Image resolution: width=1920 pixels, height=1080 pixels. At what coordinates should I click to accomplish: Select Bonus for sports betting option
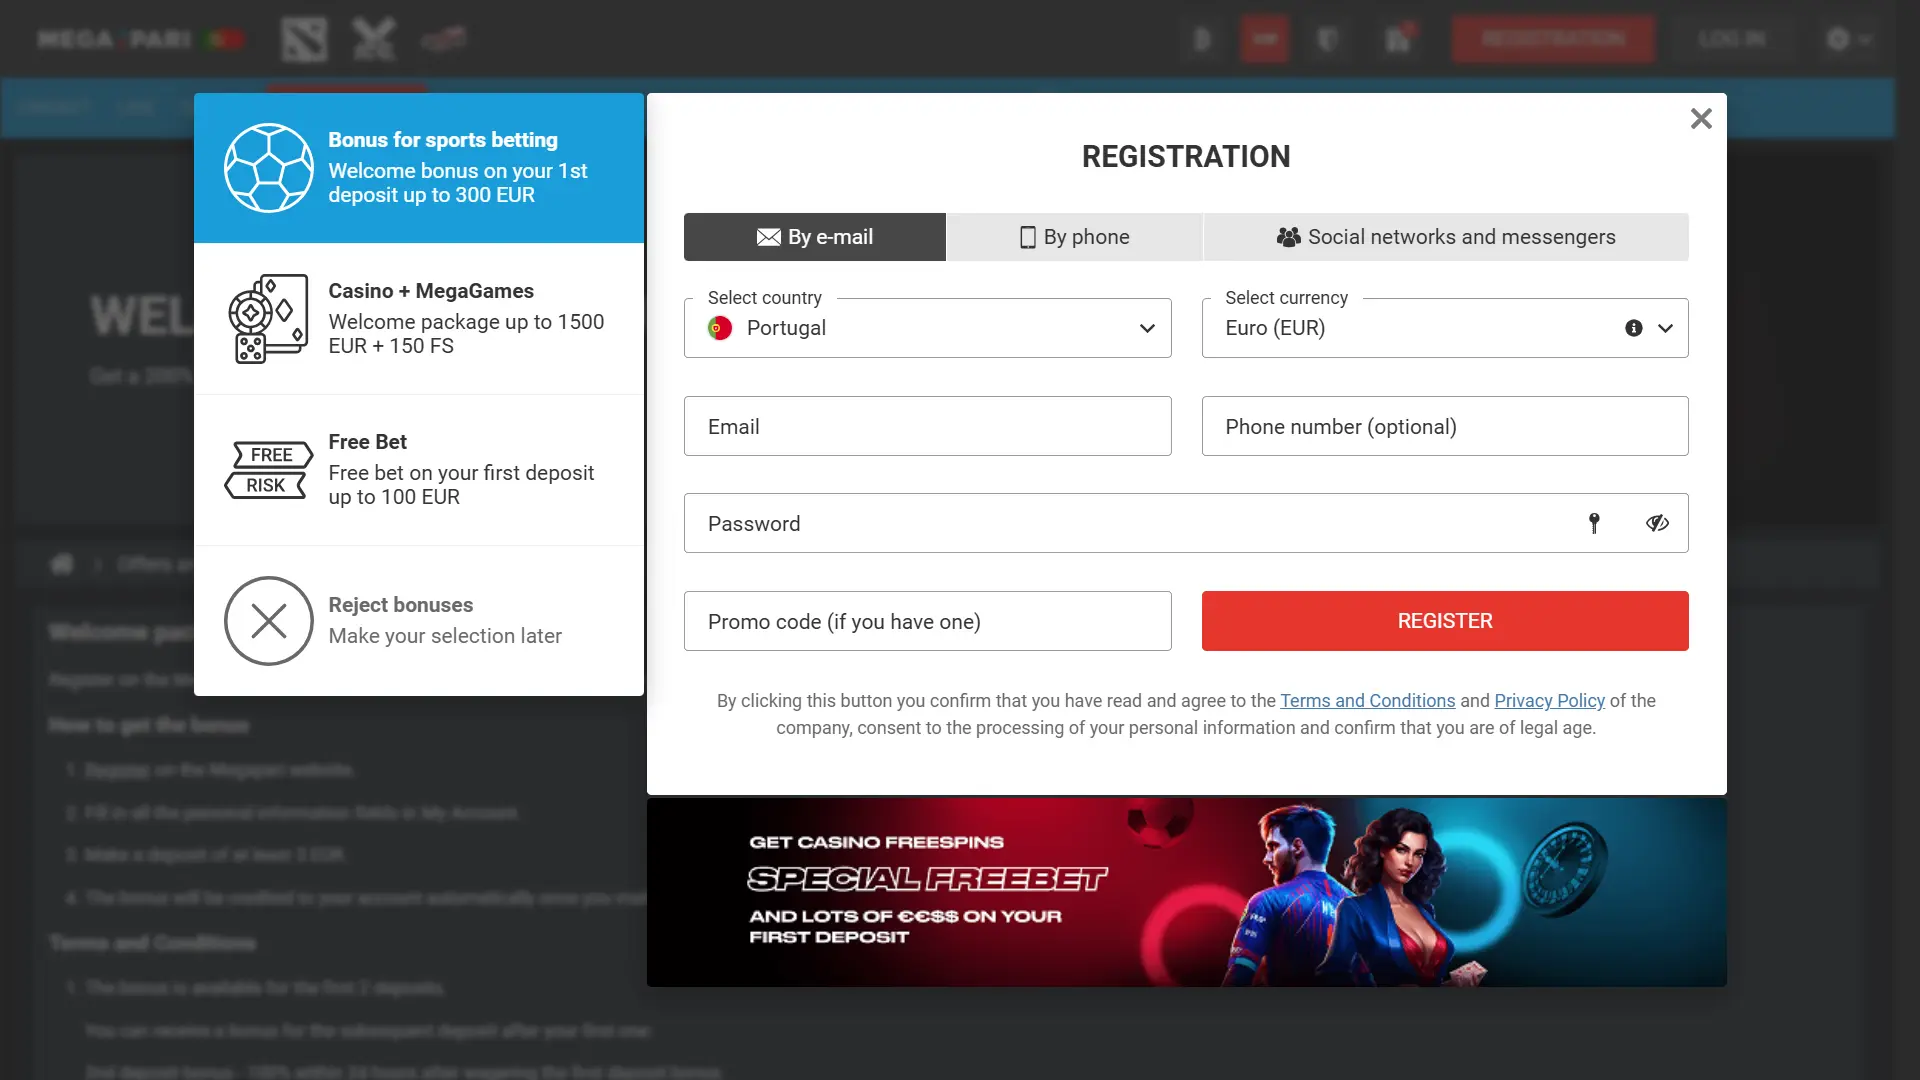[x=419, y=167]
